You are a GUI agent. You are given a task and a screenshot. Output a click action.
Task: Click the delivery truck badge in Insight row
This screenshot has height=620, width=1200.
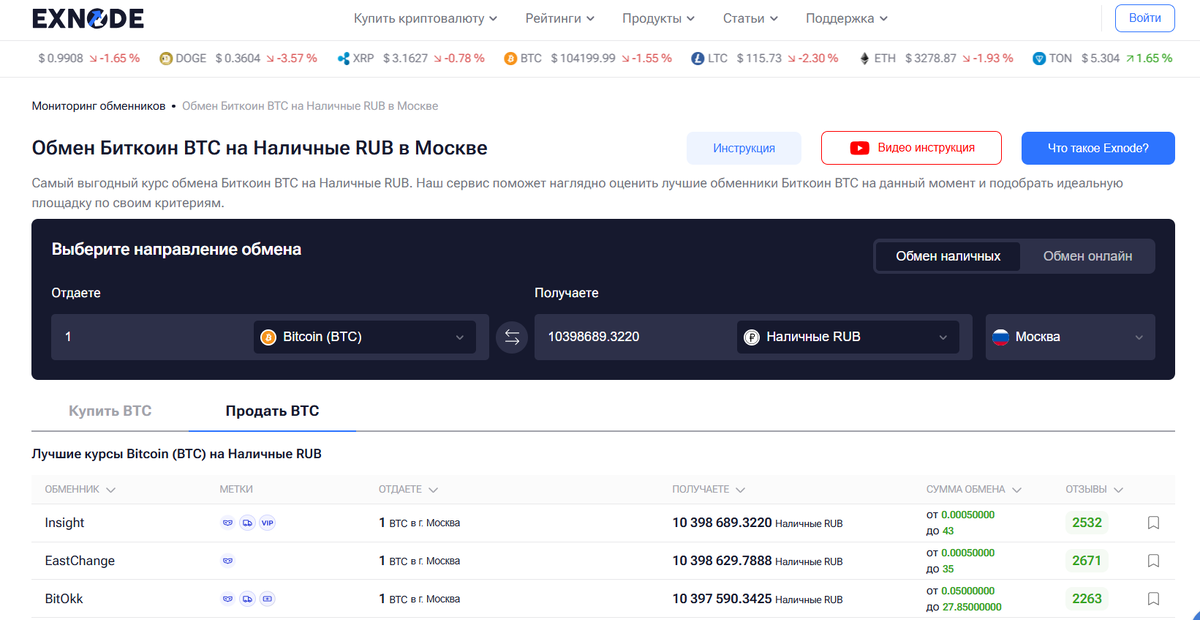pos(247,523)
